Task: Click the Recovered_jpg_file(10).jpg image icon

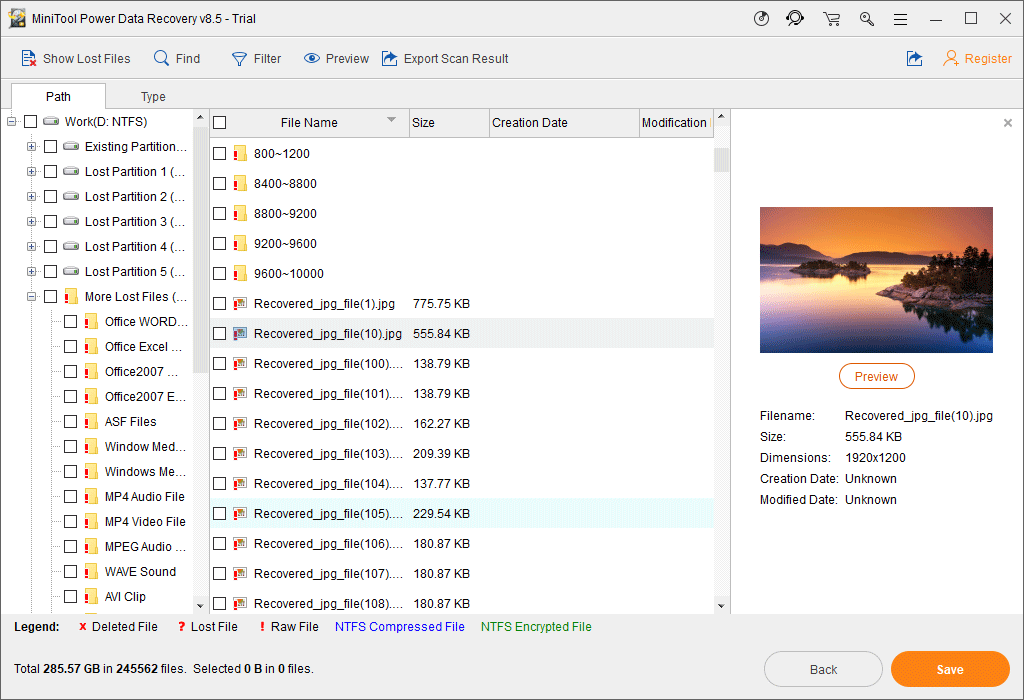Action: point(240,334)
